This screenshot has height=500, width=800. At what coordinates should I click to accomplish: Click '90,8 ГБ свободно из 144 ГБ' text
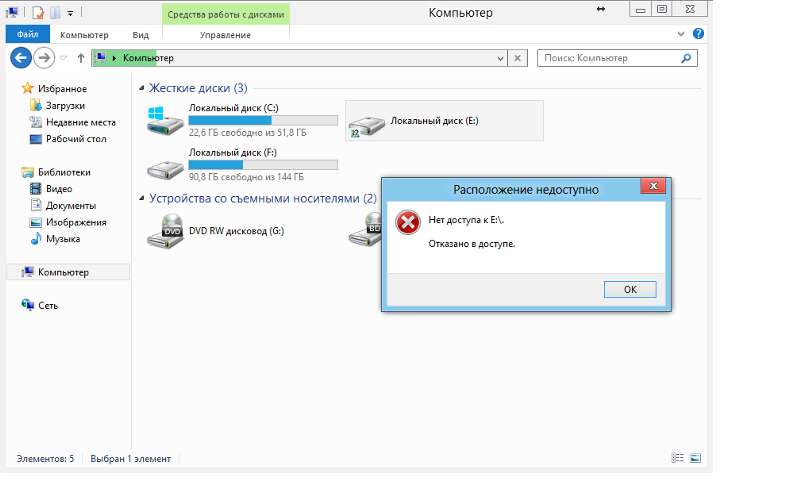246,177
